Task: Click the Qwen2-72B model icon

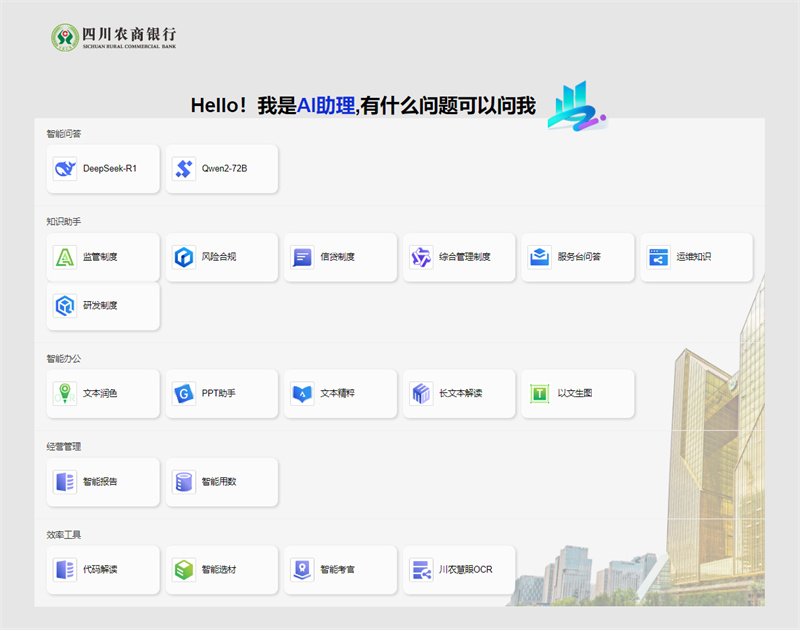Action: click(x=184, y=169)
